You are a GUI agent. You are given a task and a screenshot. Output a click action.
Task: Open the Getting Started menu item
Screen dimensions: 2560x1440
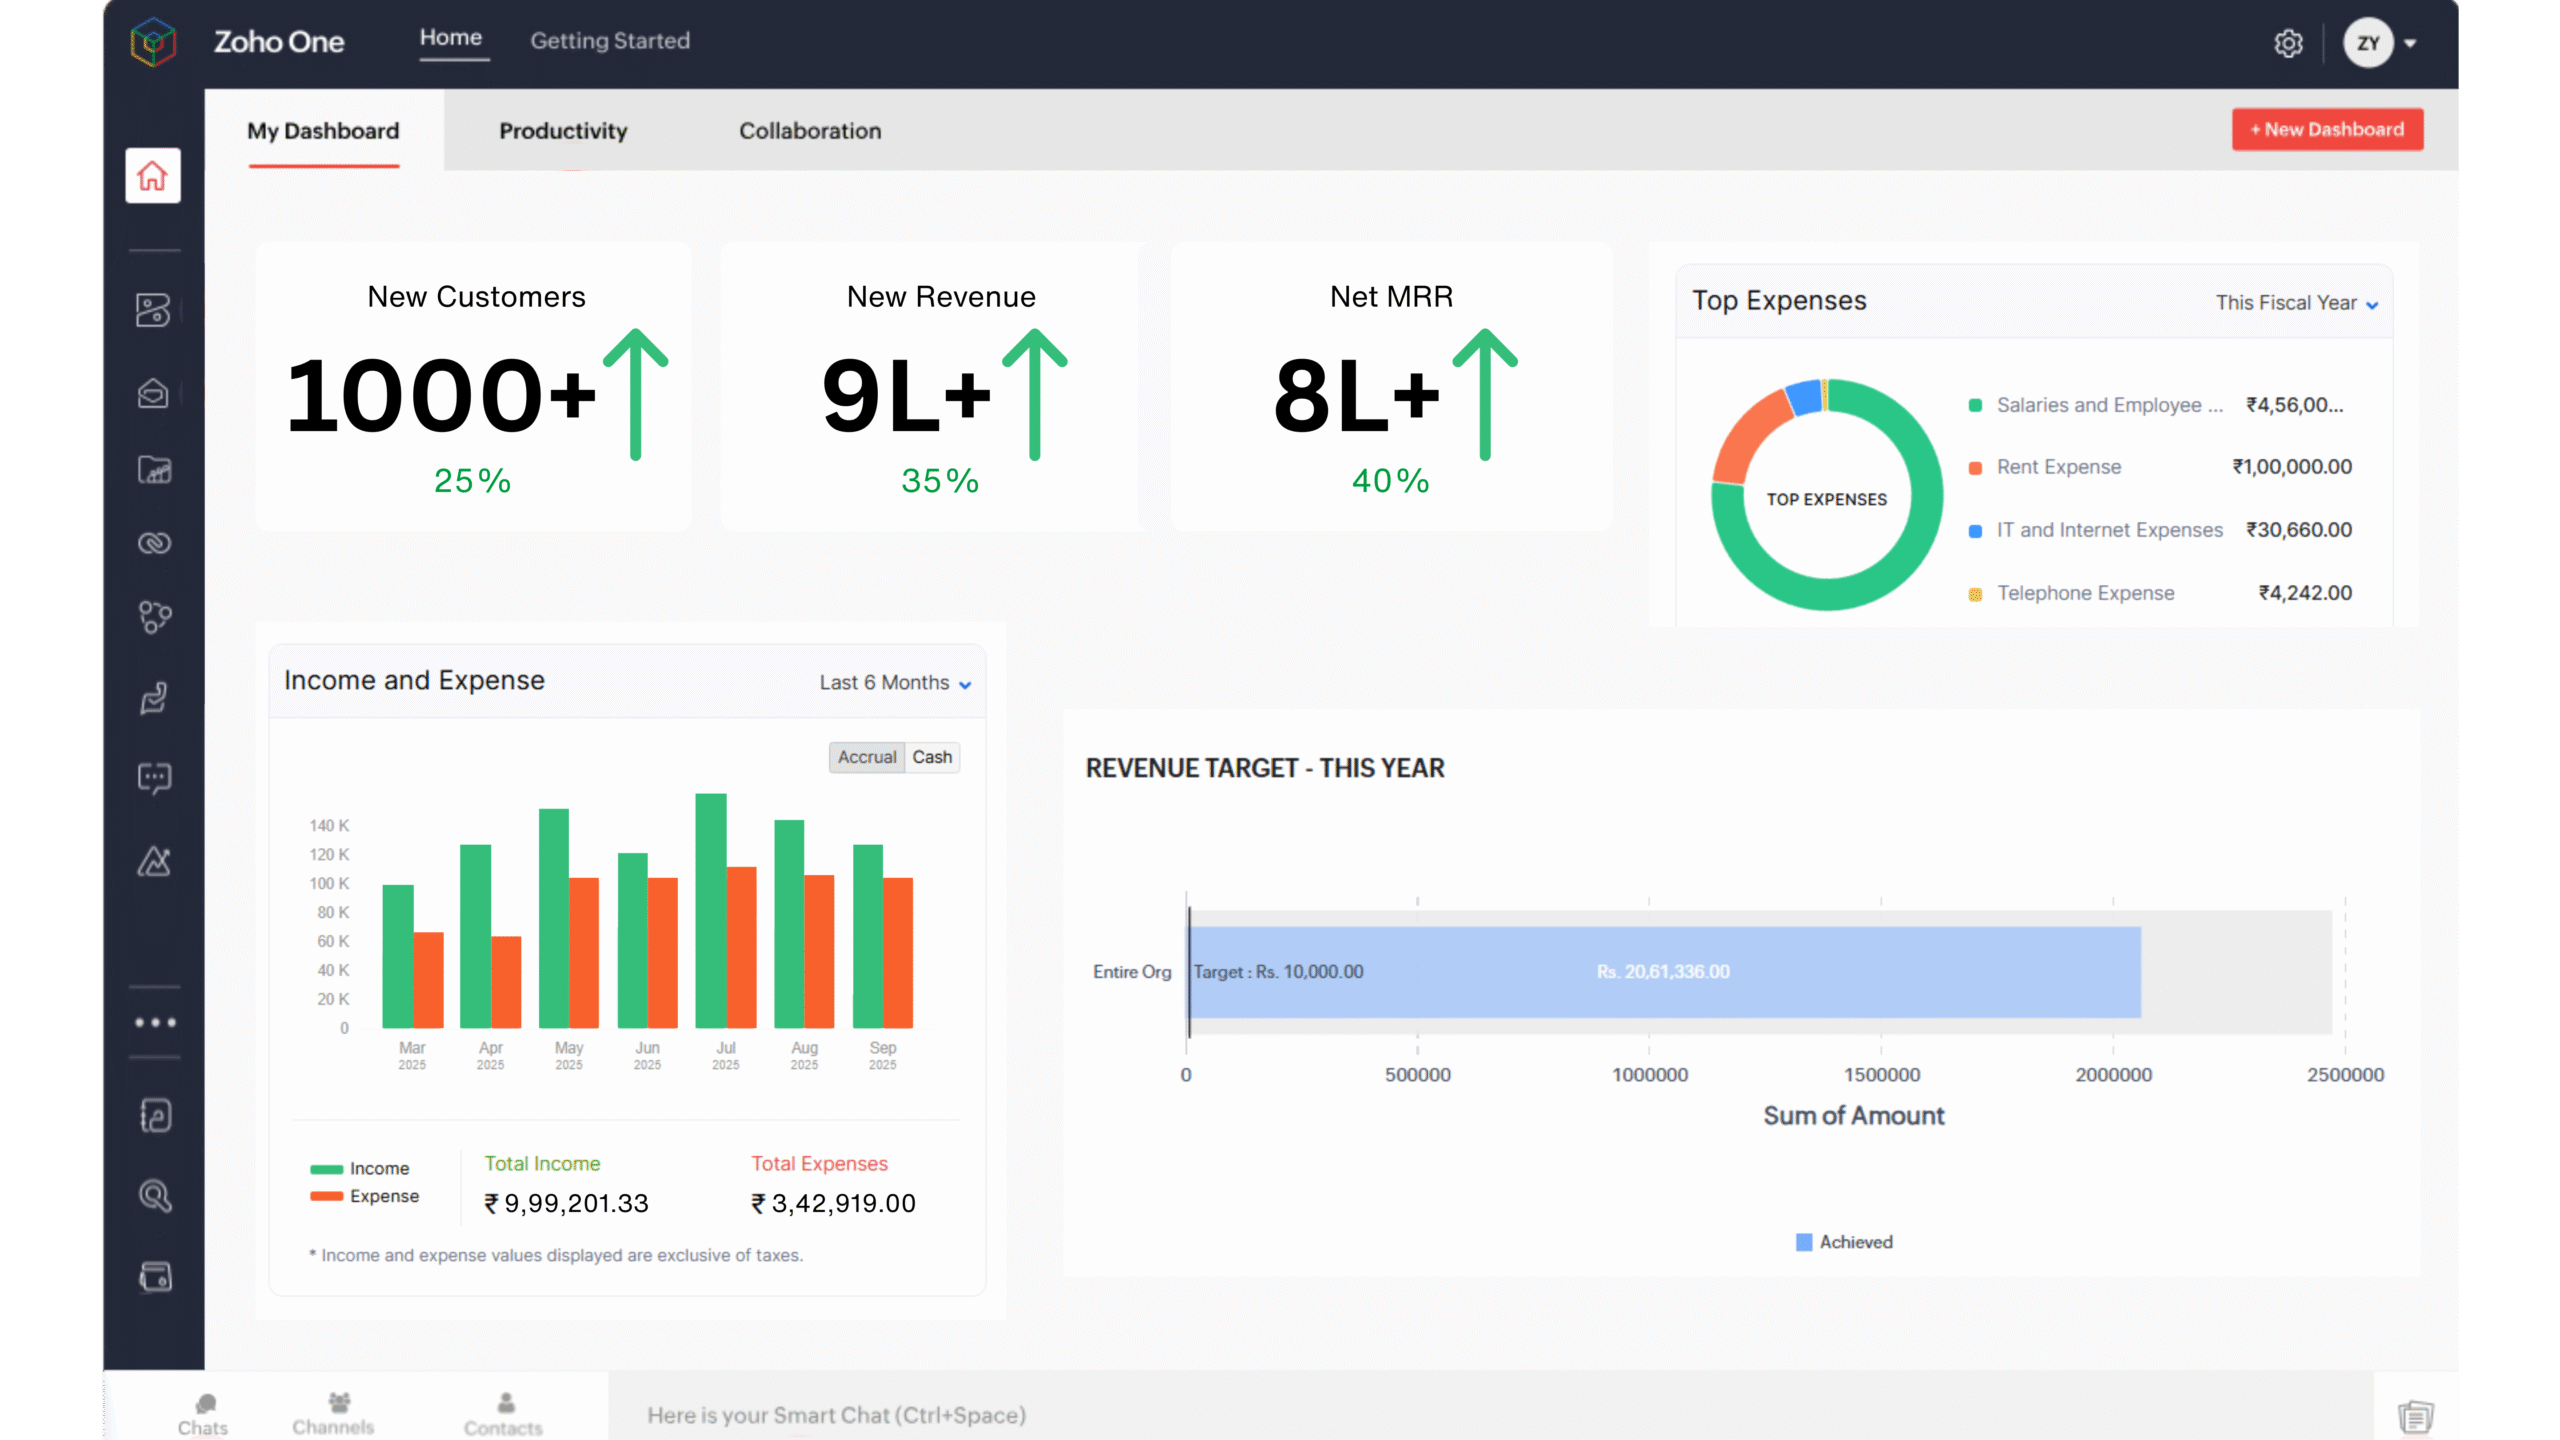pos(609,41)
